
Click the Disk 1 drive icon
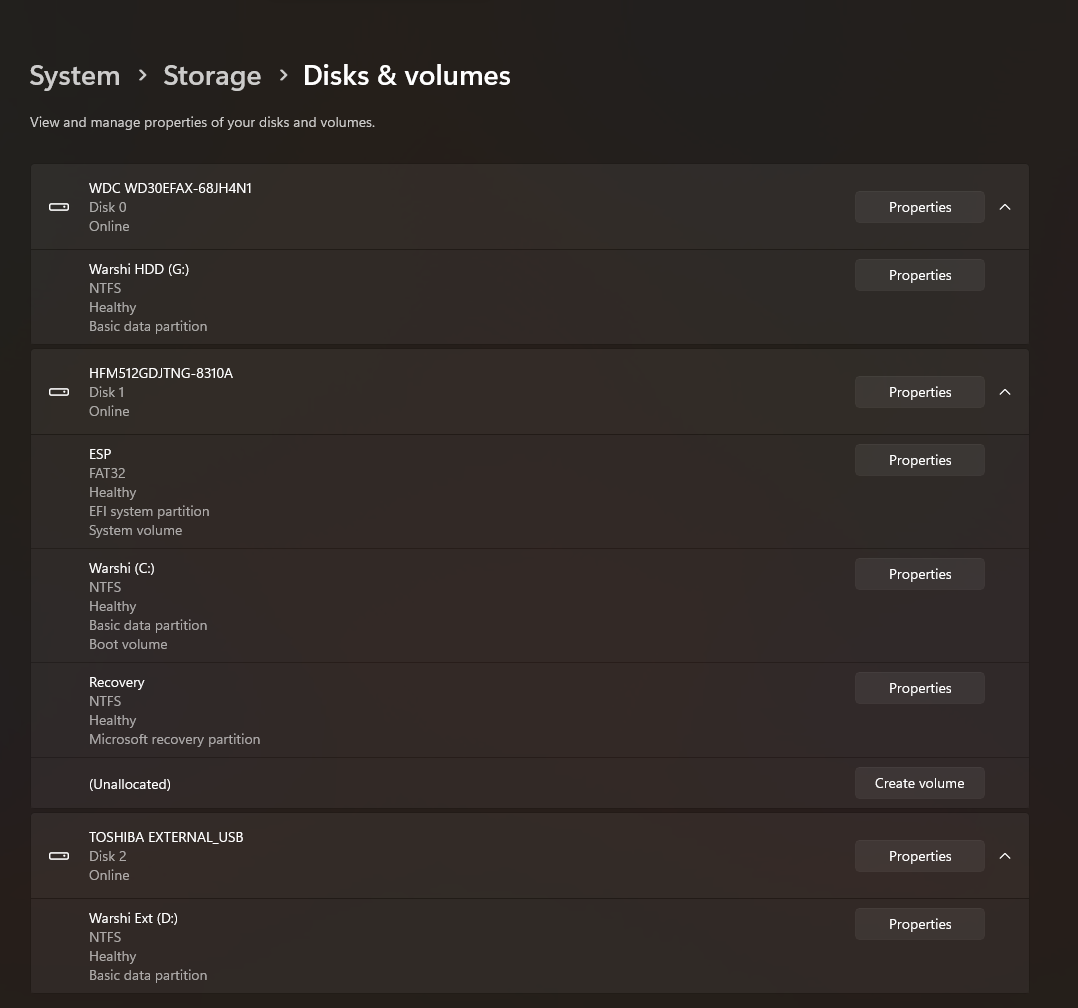tap(59, 392)
